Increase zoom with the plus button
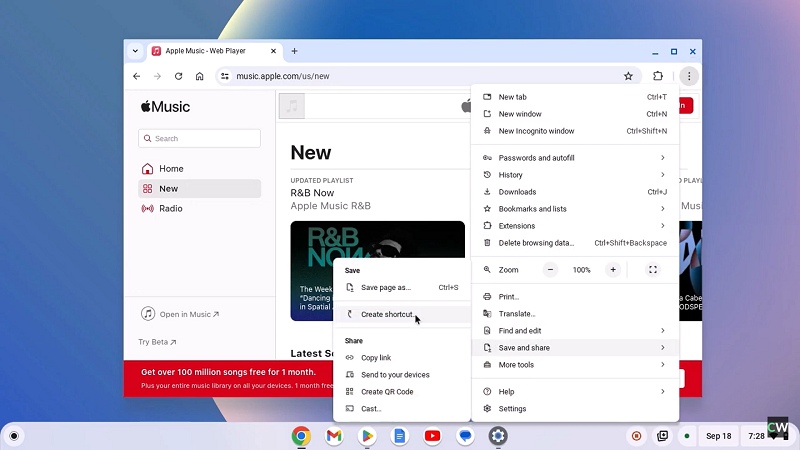 tap(613, 270)
